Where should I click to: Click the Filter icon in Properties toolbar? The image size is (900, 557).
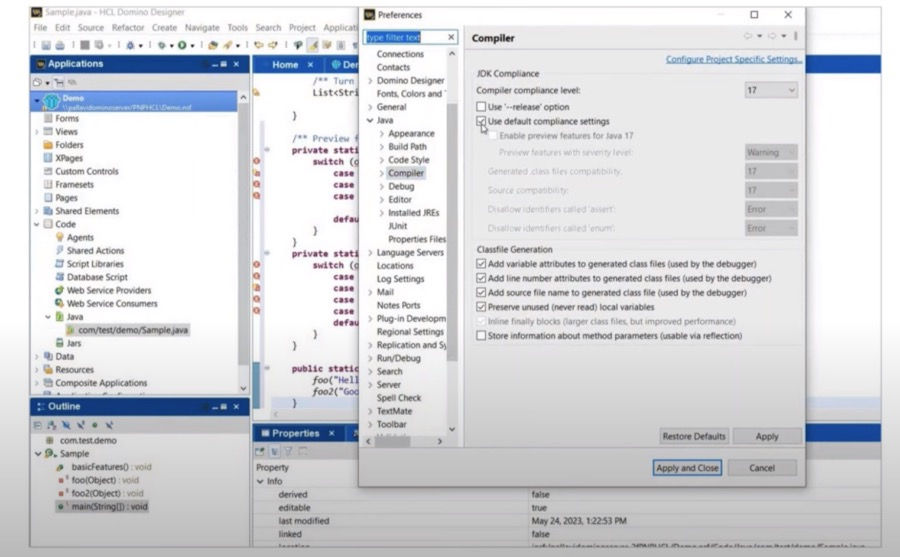pos(289,451)
